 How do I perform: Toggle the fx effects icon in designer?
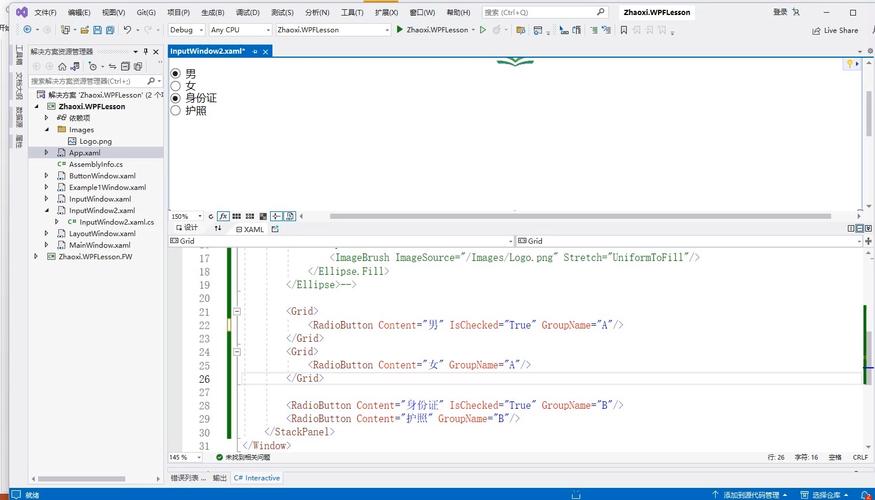(223, 216)
